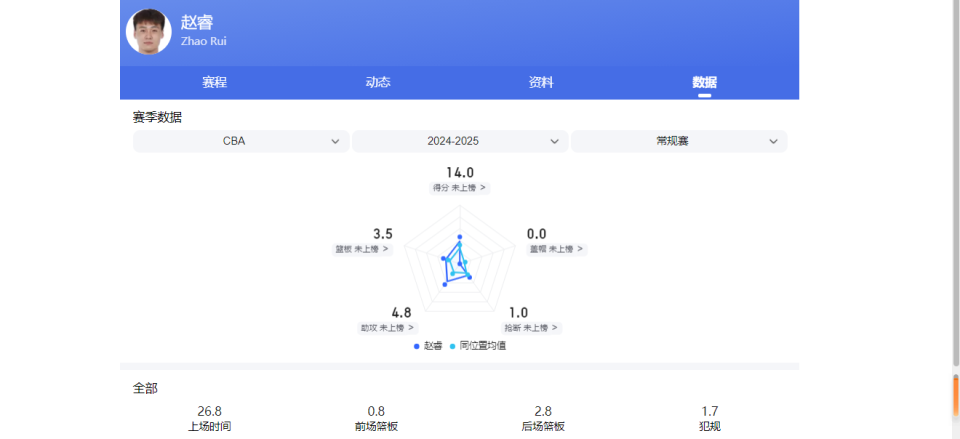
Task: View the 助攻 未上榜 assists ranking
Action: (x=387, y=328)
